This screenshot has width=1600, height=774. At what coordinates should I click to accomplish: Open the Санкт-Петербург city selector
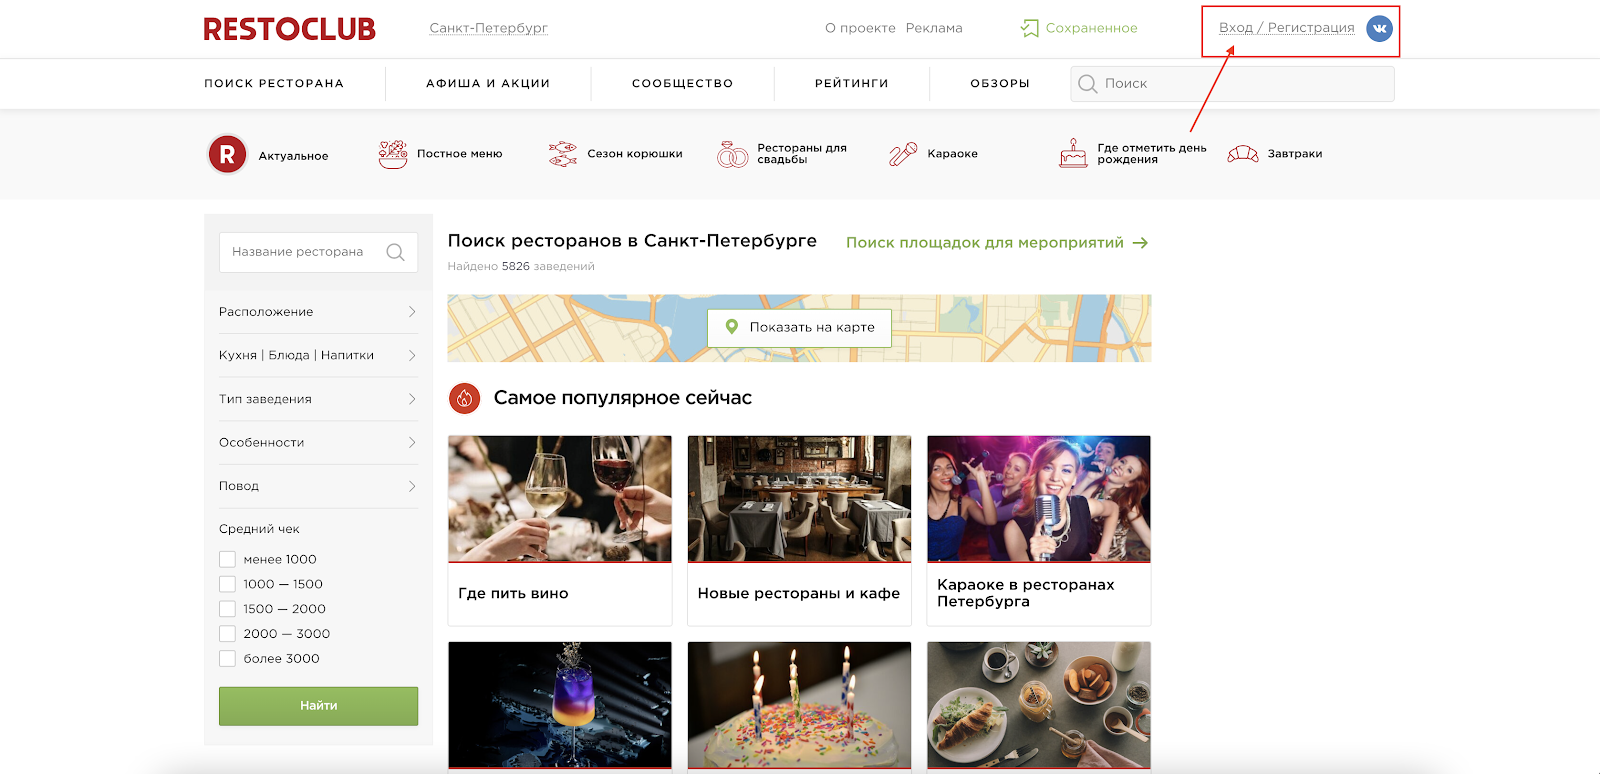coord(488,28)
